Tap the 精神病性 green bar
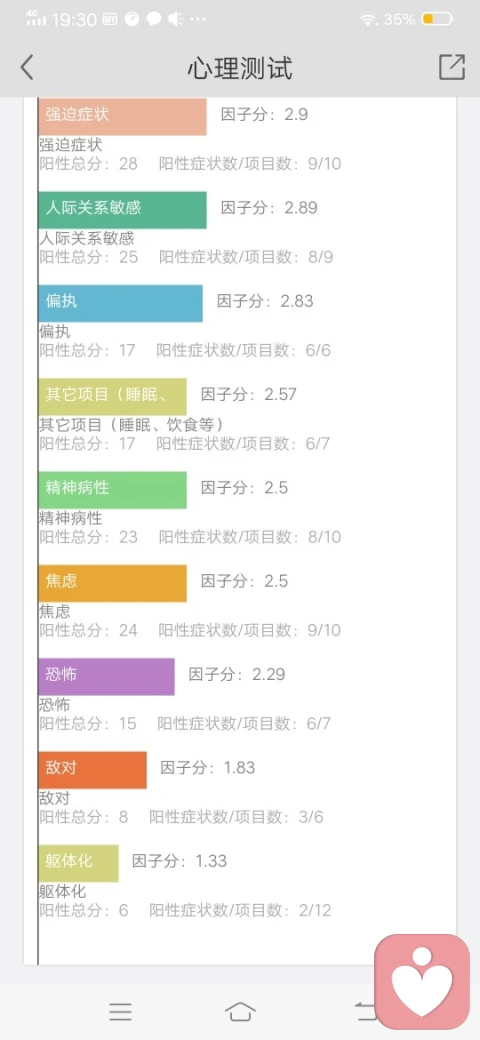480x1040 pixels. [113, 490]
